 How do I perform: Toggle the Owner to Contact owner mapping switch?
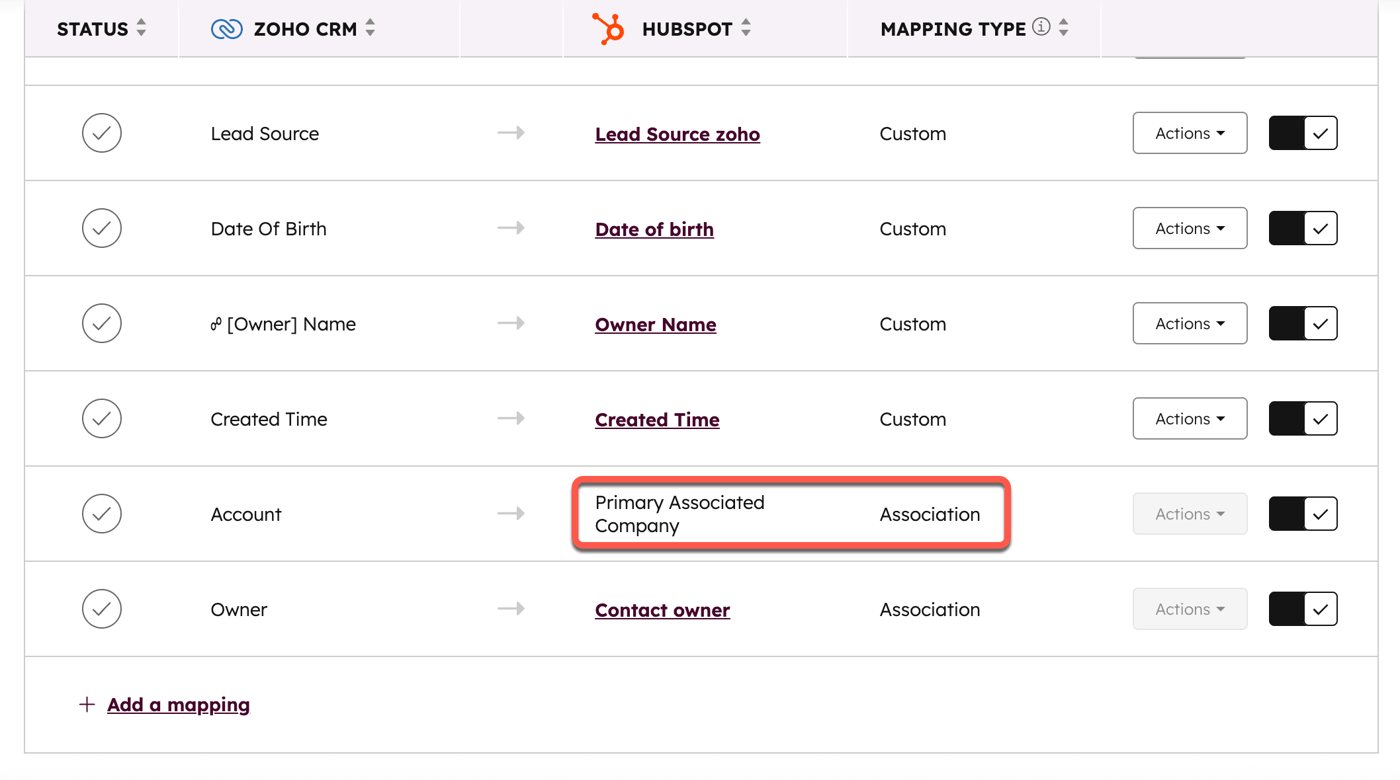[1303, 608]
